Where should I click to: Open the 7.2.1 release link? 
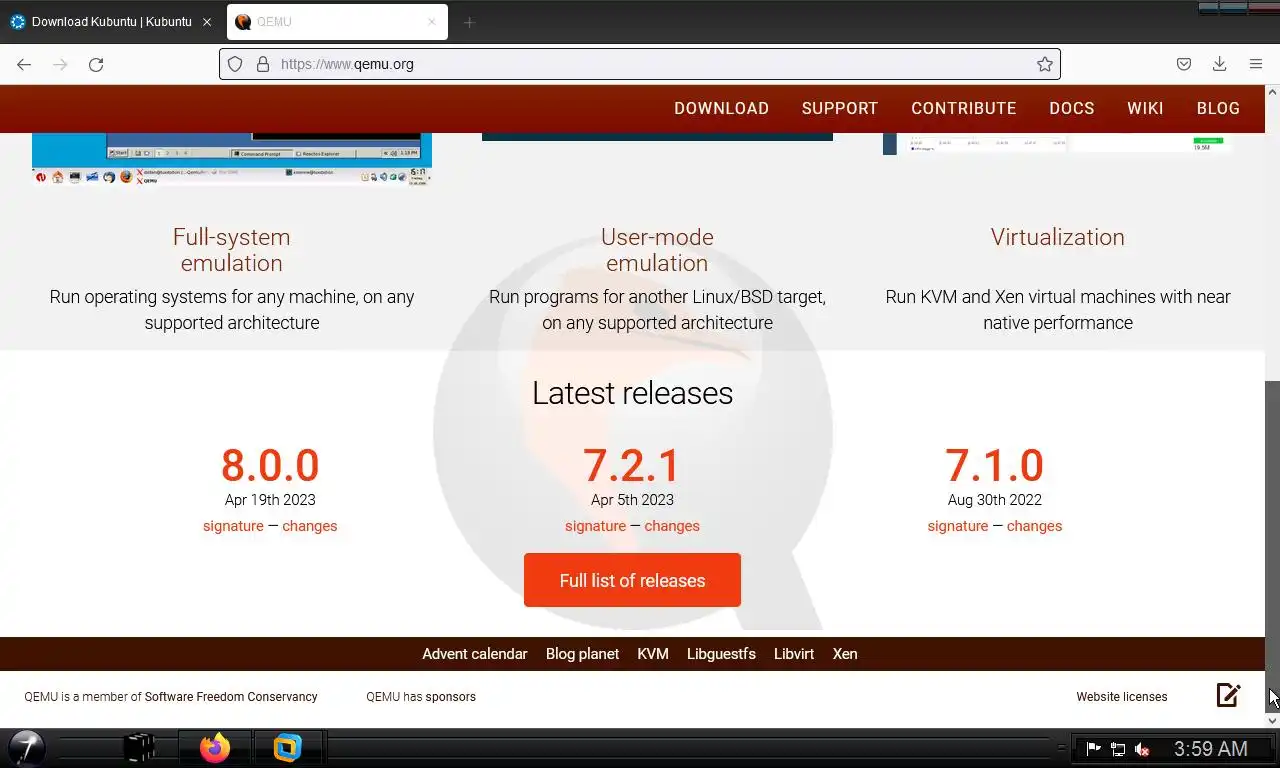tap(632, 465)
